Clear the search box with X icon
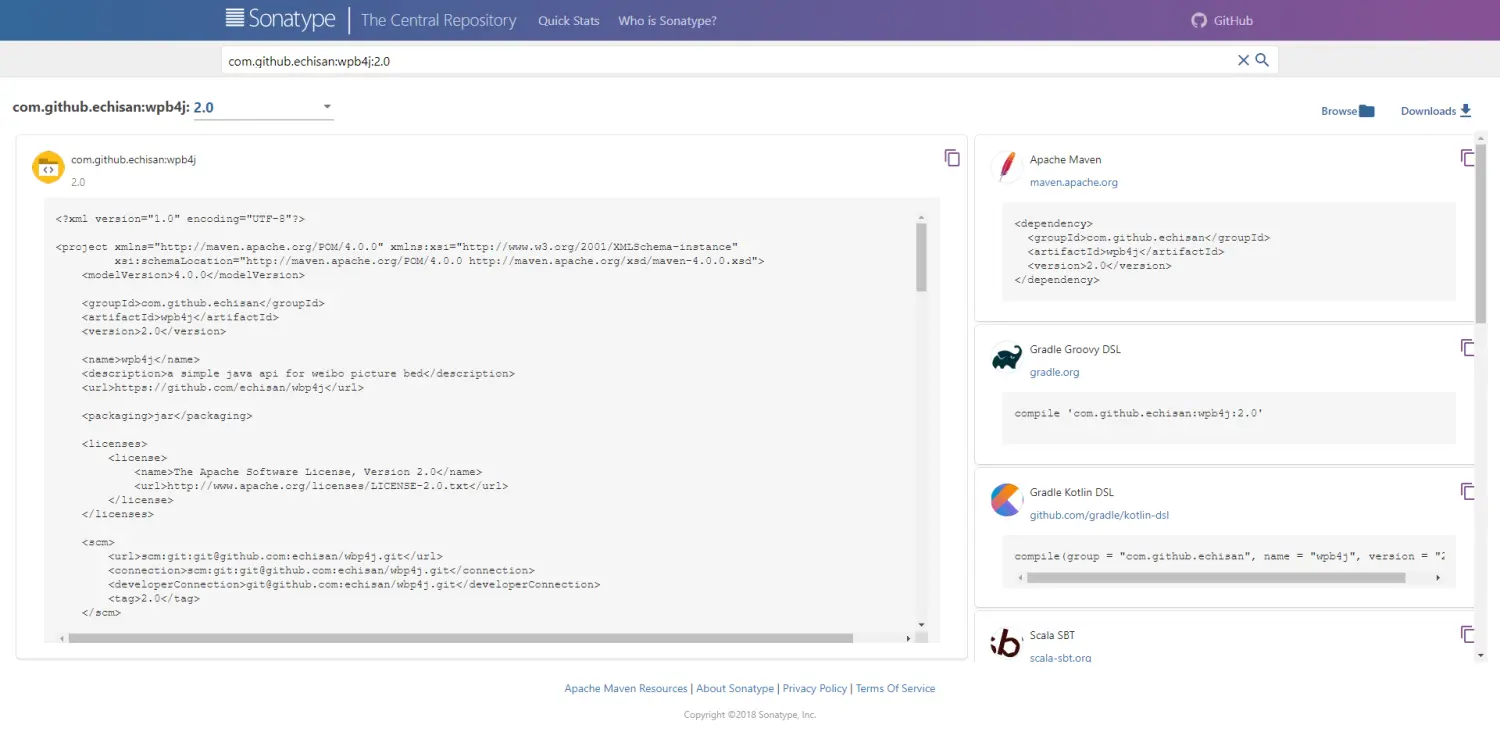The image size is (1500, 732). [x=1243, y=60]
